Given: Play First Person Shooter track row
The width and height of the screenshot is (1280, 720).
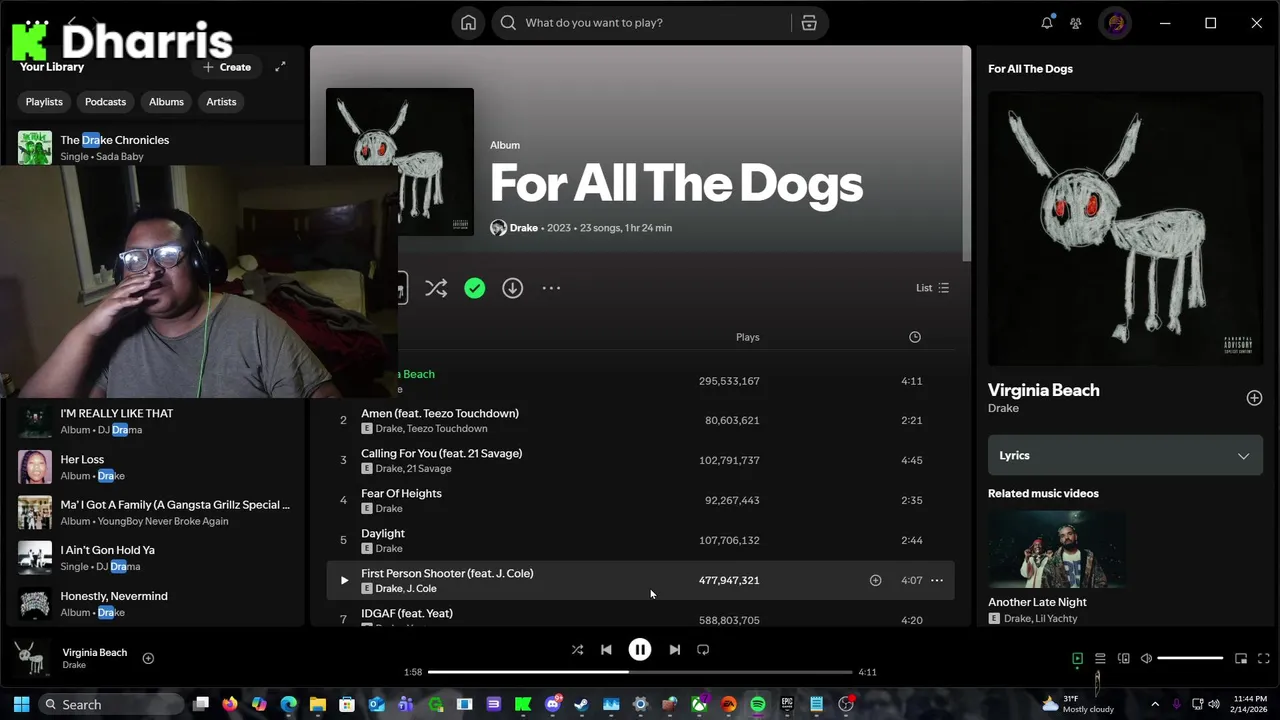Looking at the screenshot, I should point(344,580).
